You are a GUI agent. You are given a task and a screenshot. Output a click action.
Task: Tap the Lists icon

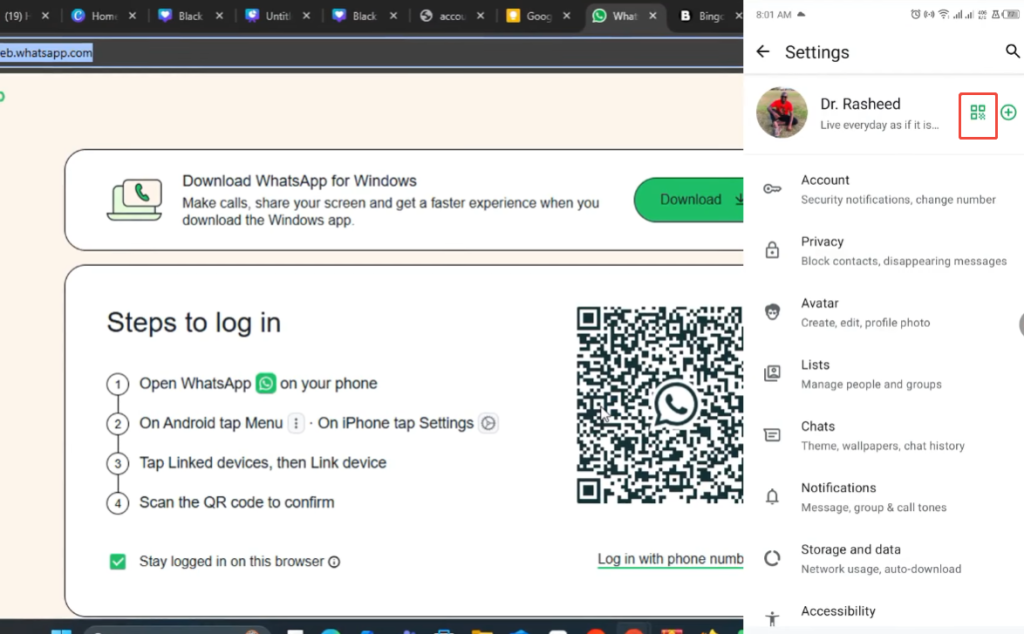point(772,373)
